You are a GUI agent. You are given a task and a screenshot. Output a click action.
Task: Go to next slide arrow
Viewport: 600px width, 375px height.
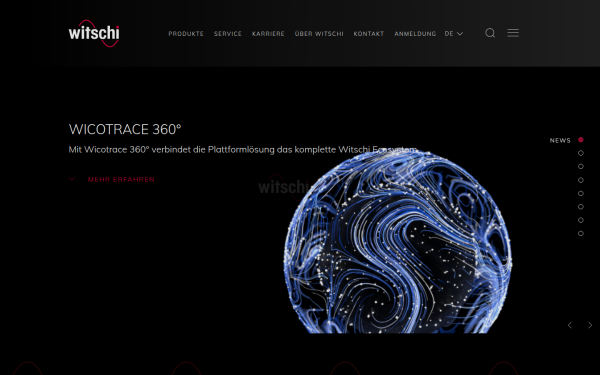click(x=590, y=325)
